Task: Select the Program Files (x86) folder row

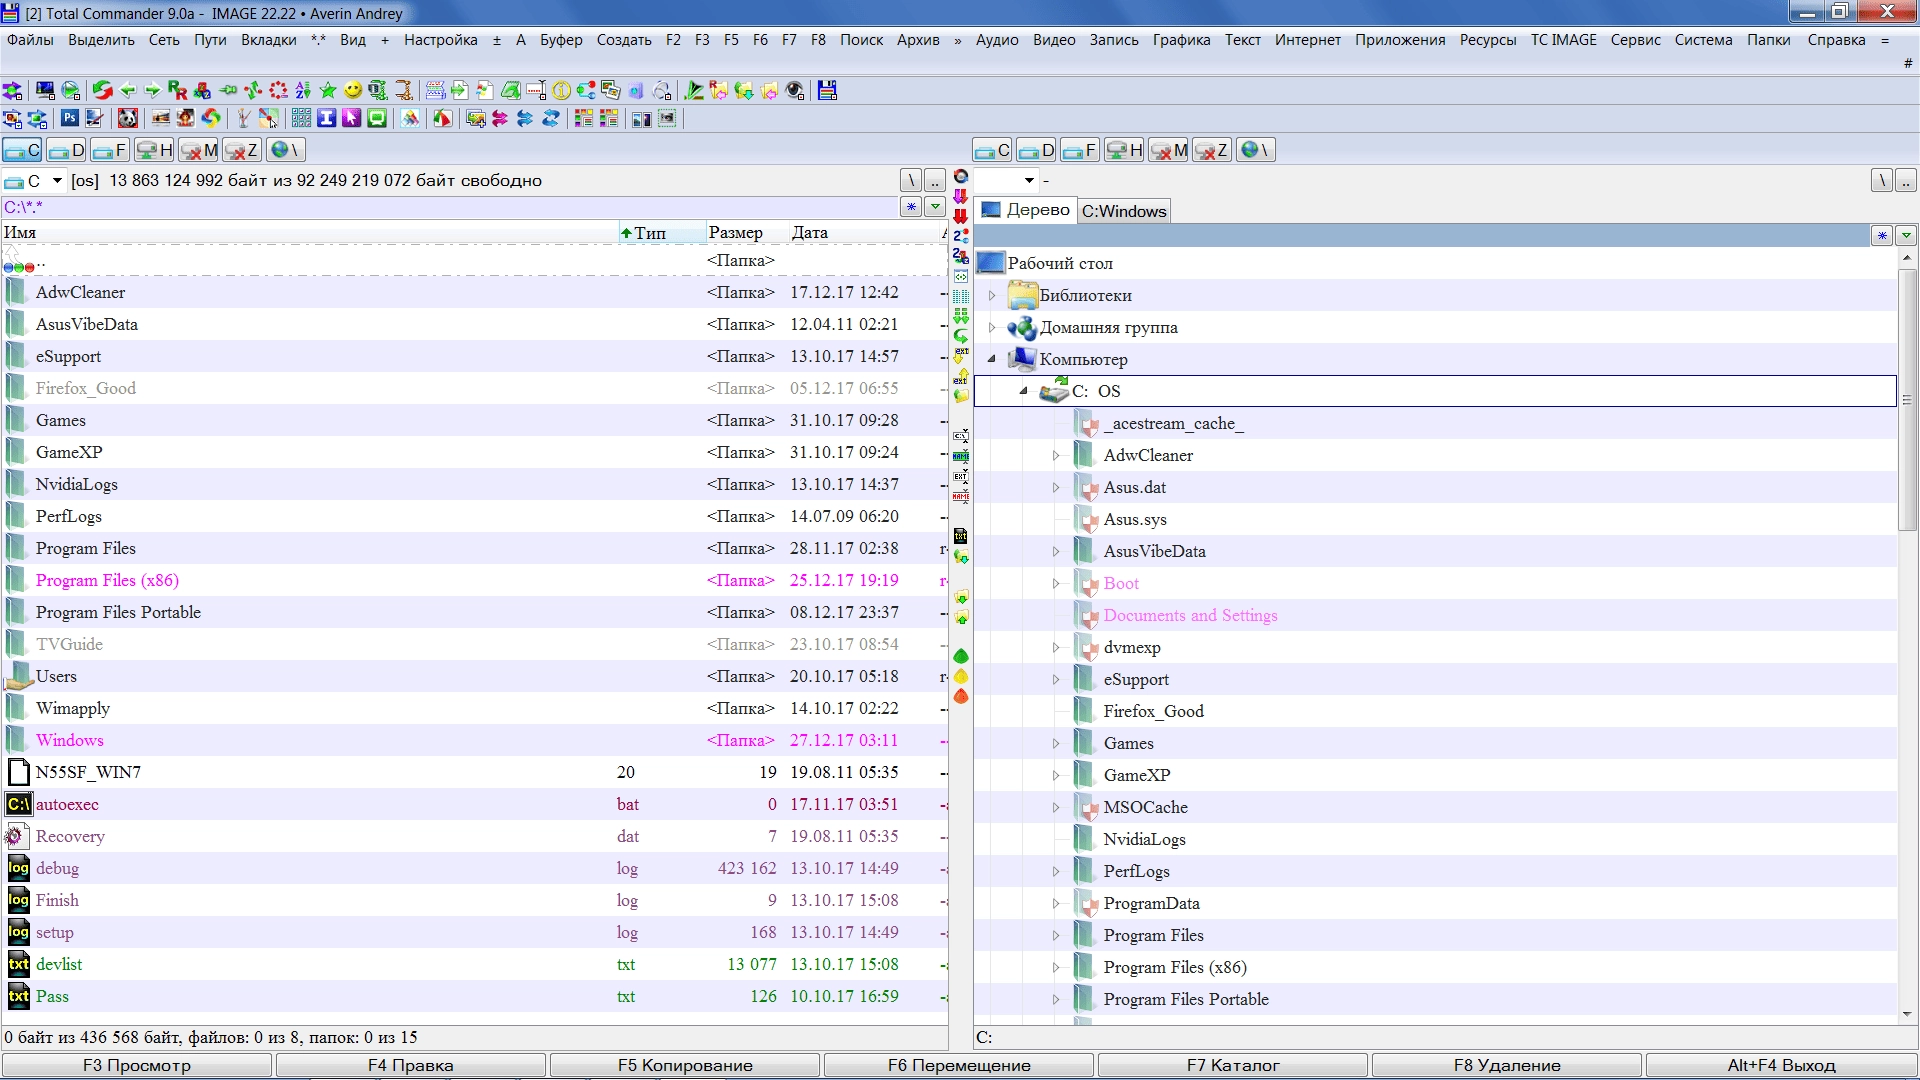Action: click(x=474, y=580)
